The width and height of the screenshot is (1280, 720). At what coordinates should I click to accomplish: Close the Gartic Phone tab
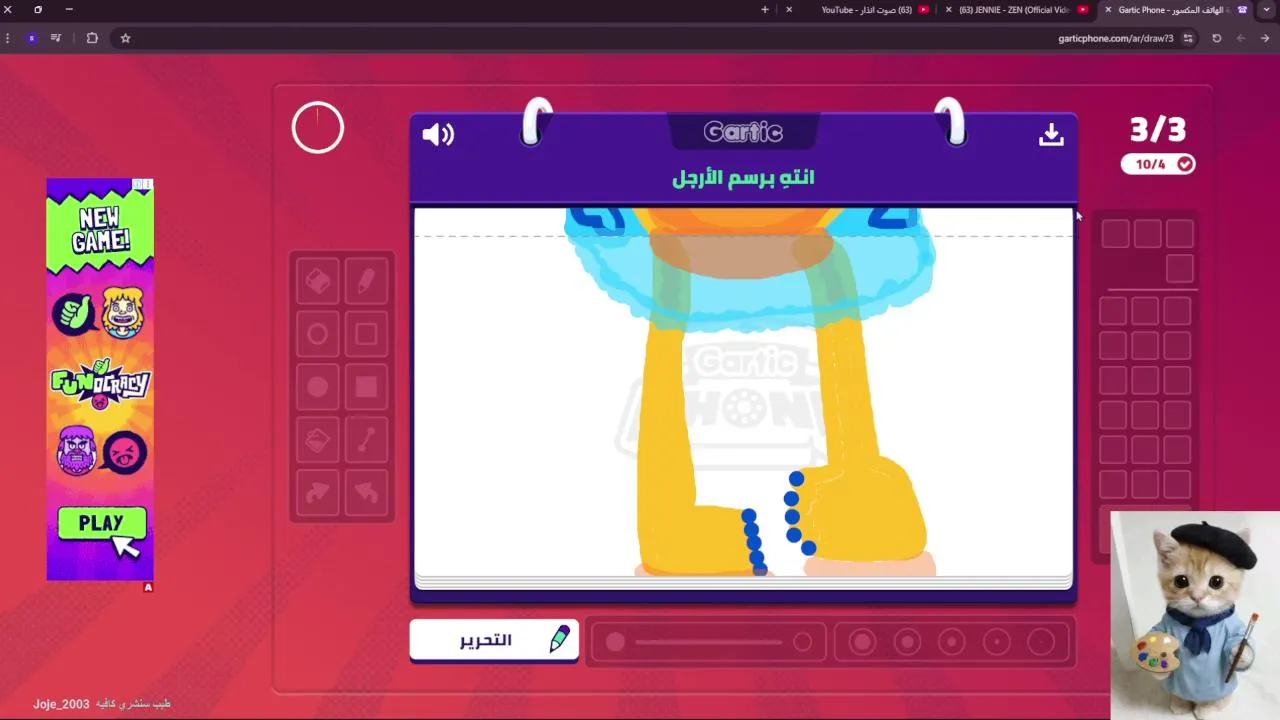tap(1108, 10)
